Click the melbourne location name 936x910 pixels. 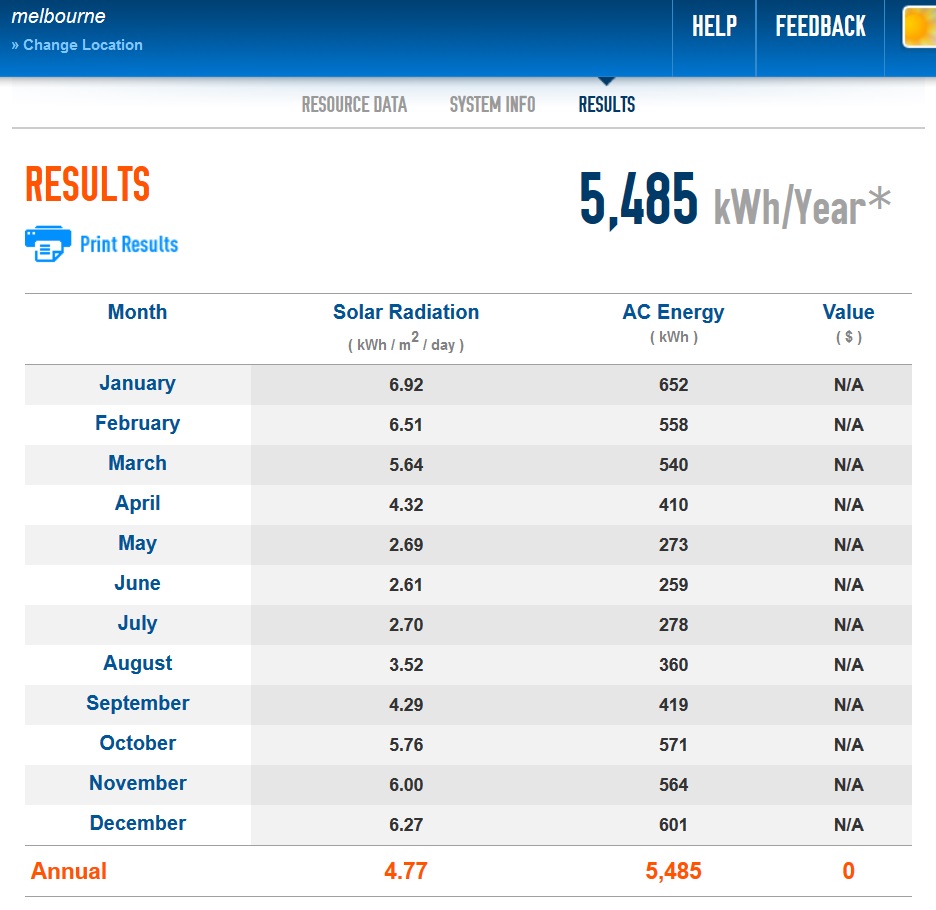[x=58, y=16]
